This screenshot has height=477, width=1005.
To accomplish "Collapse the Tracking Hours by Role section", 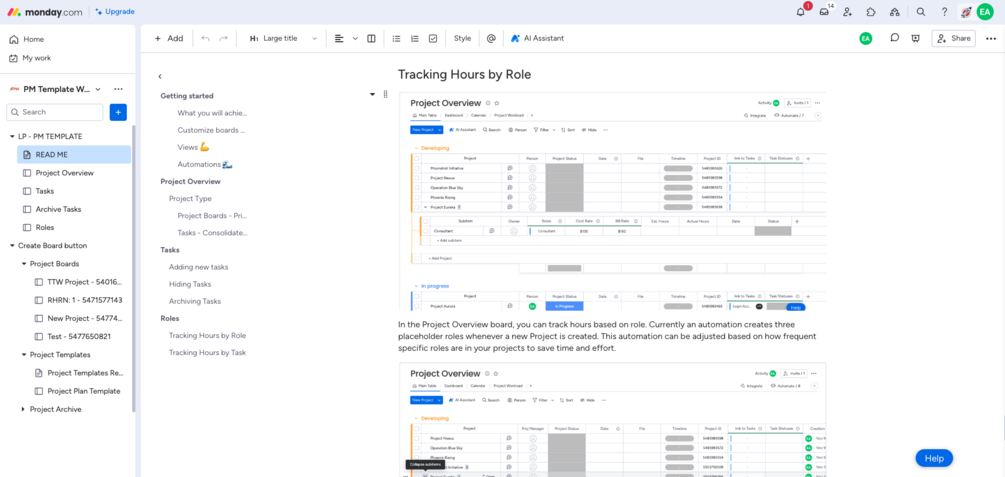I will tap(372, 94).
